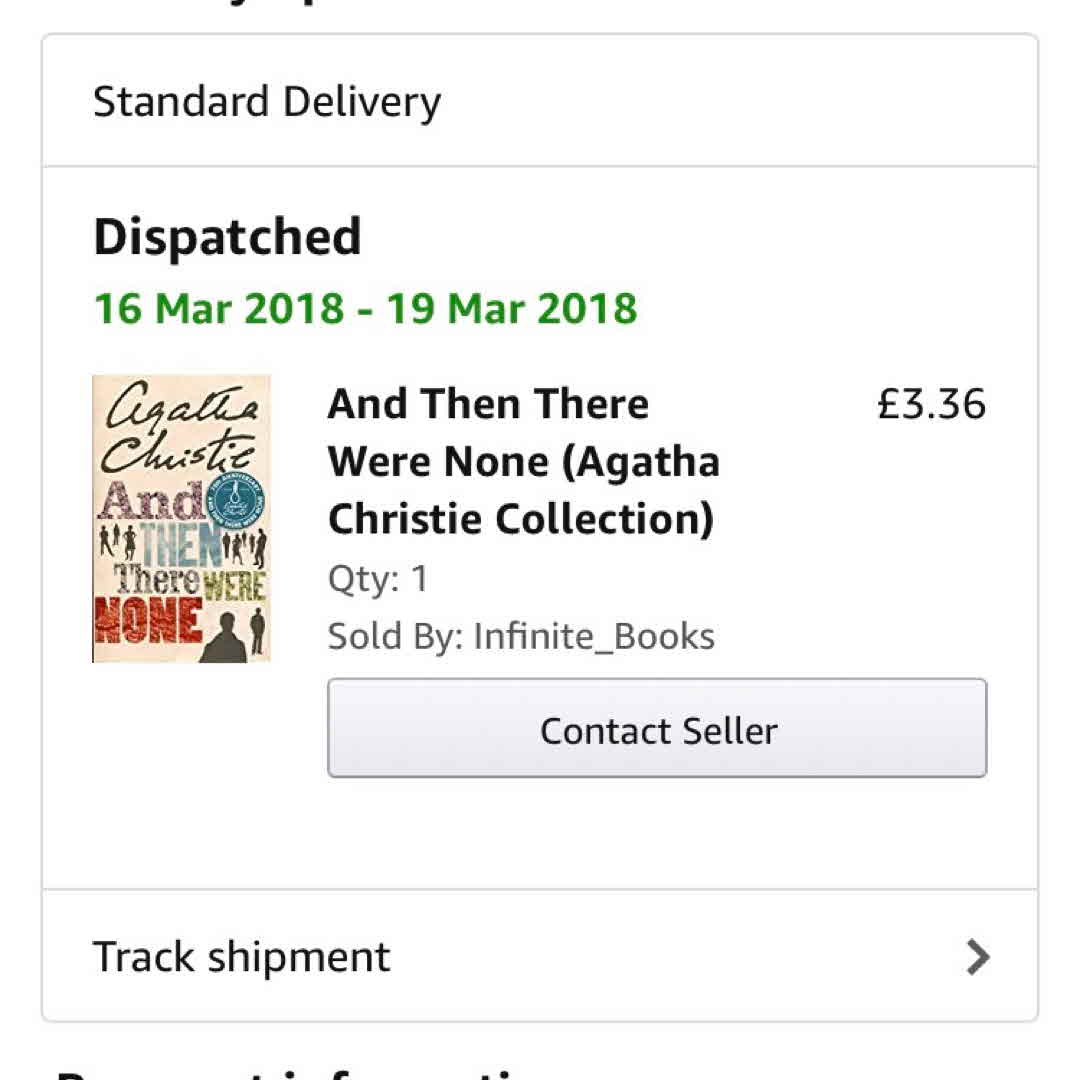Click the 'Agatha Christie Collection)' title line
This screenshot has width=1080, height=1080.
pyautogui.click(x=521, y=519)
